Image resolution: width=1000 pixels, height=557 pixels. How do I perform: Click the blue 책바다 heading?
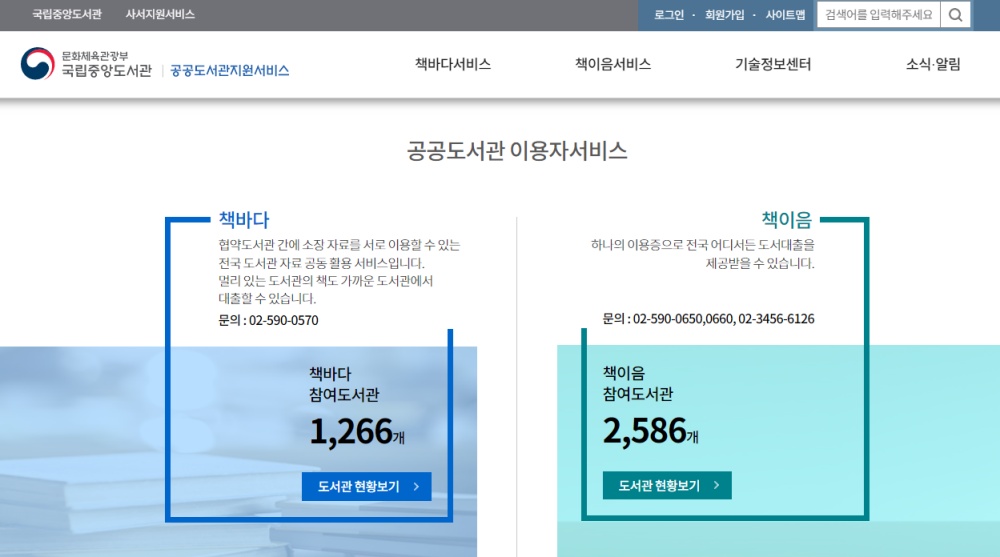click(x=244, y=220)
